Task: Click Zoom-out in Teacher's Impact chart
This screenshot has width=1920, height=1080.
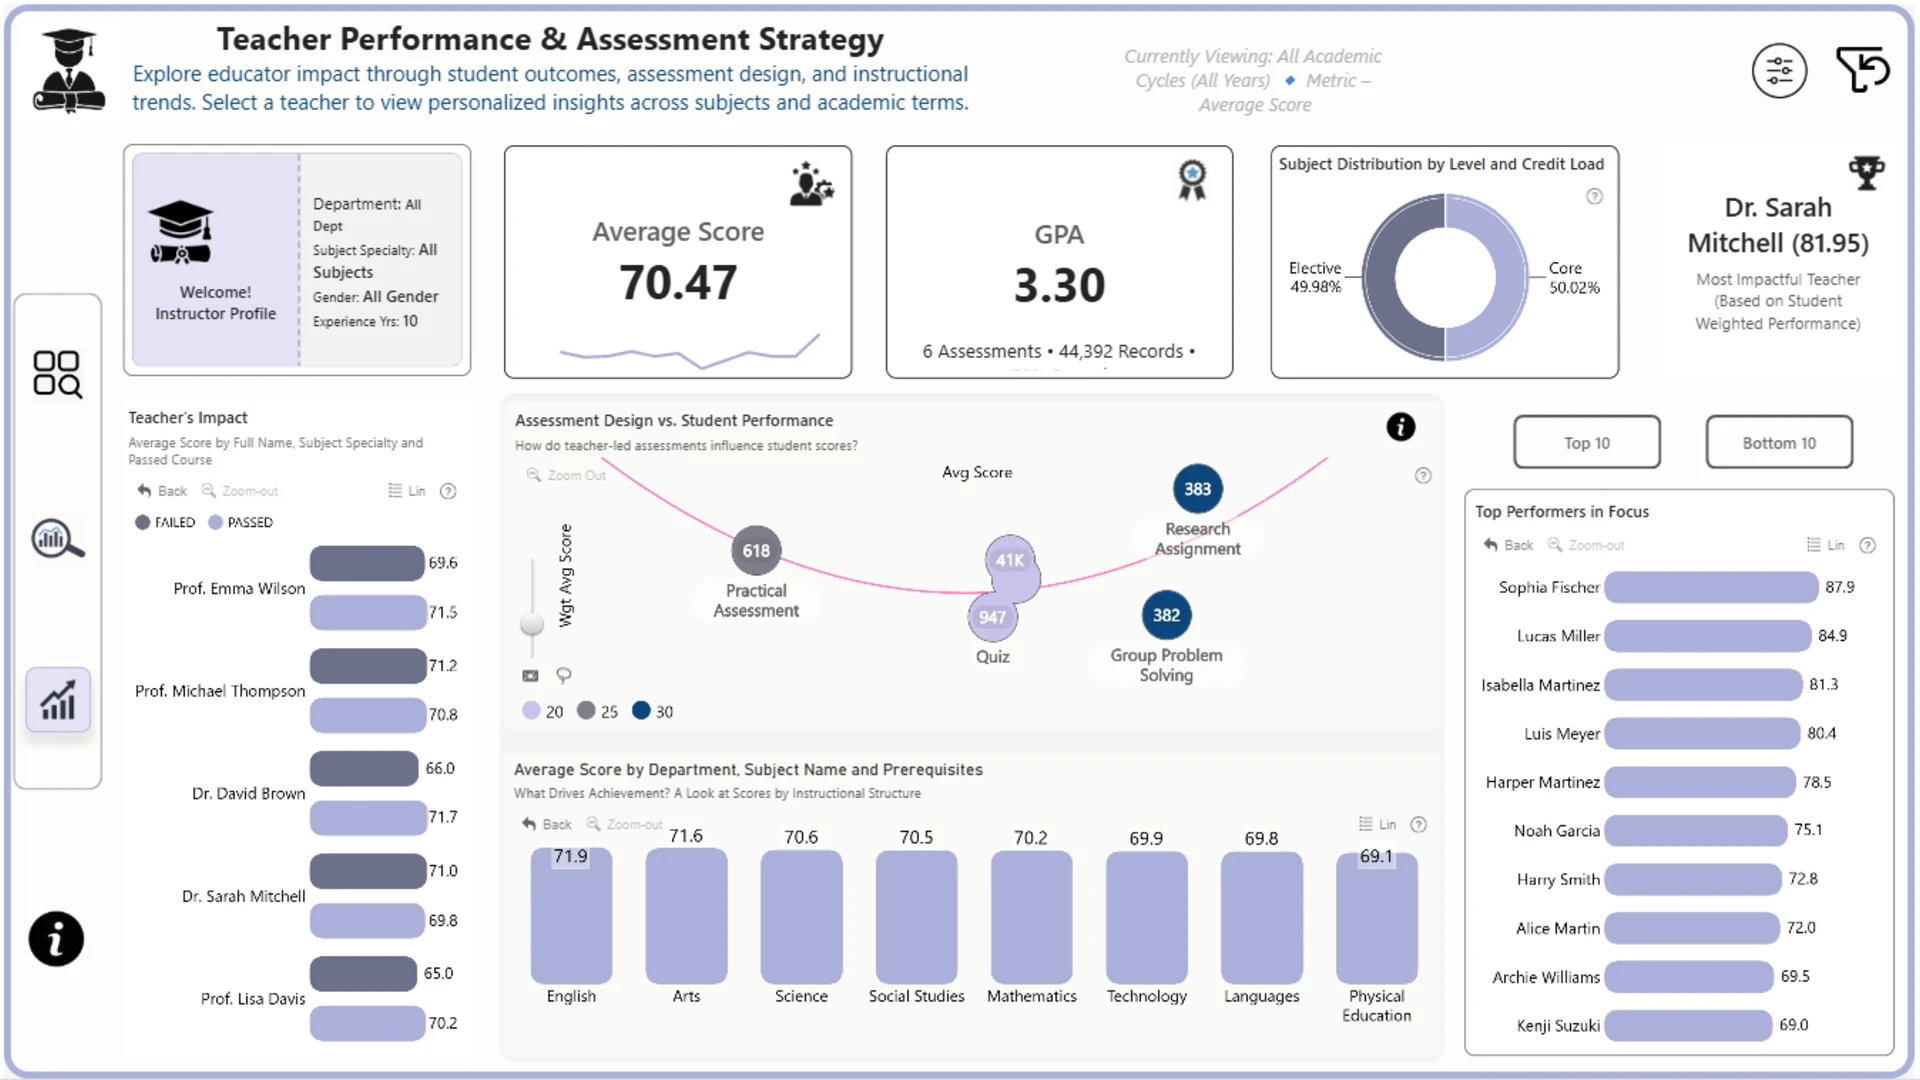Action: coord(240,491)
